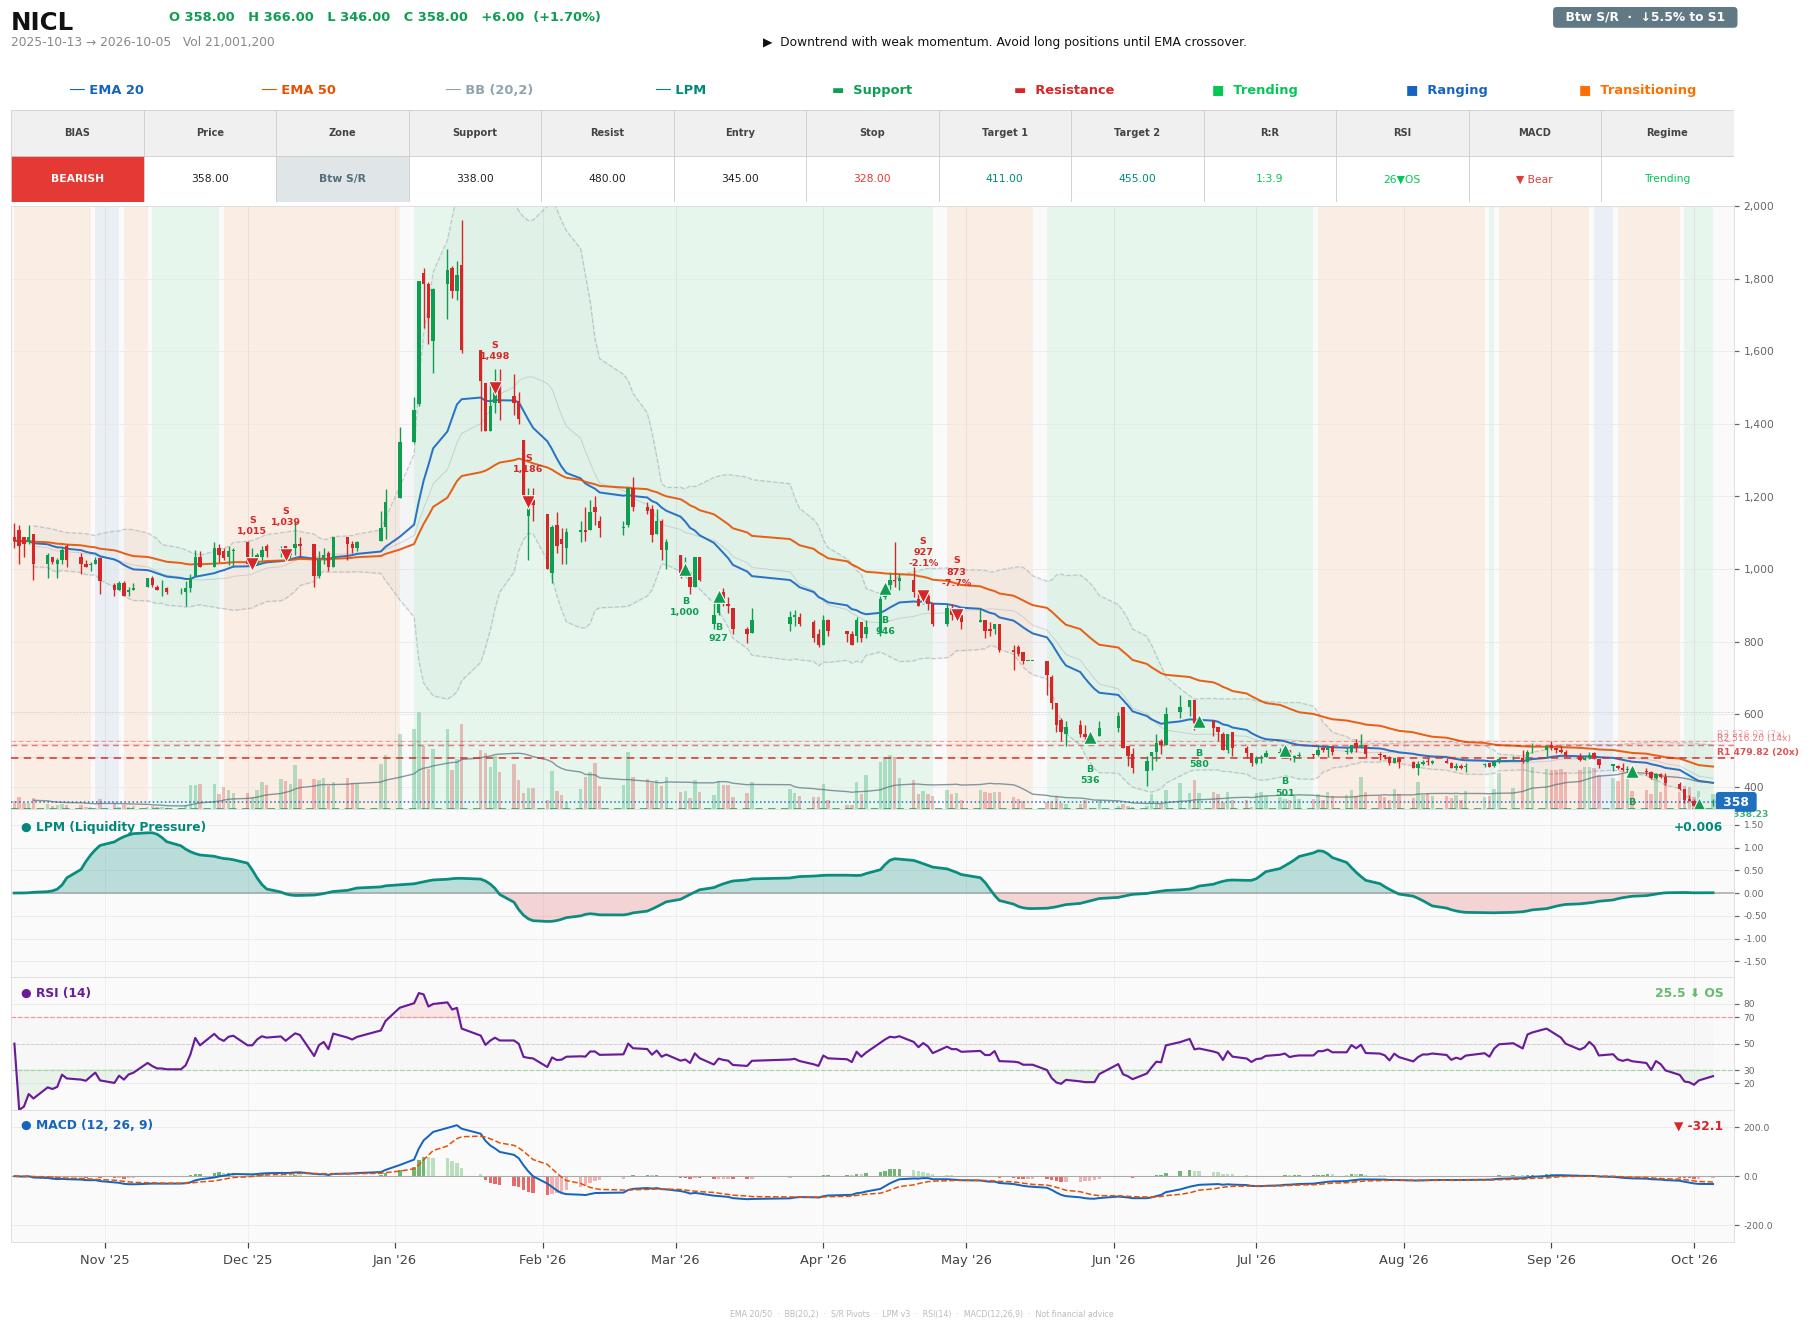This screenshot has height=1330, width=1810.
Task: Click the sell marker labeled S 1,498
Action: click(495, 388)
